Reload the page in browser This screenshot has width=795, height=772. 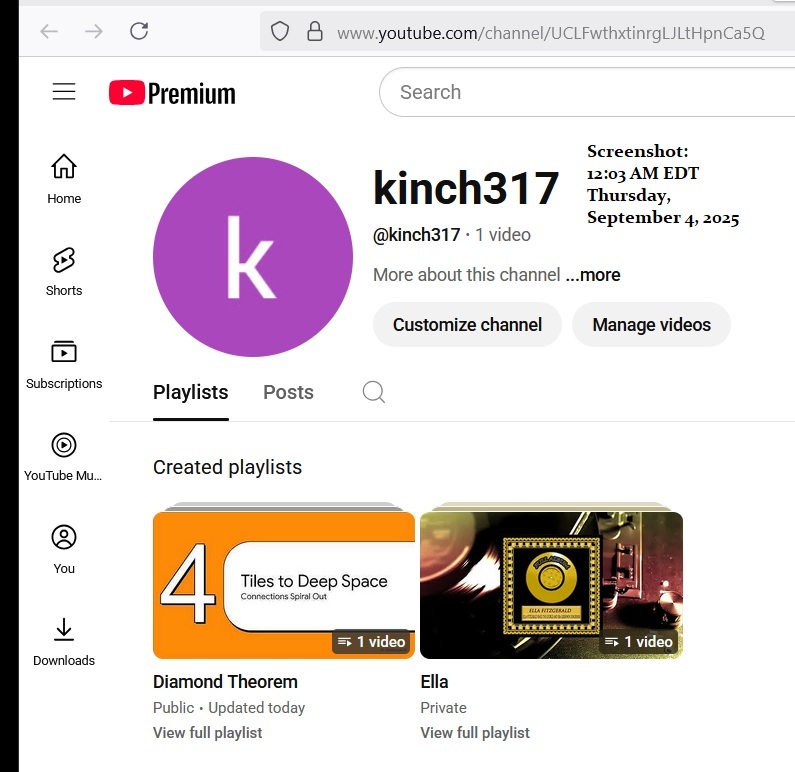[139, 31]
